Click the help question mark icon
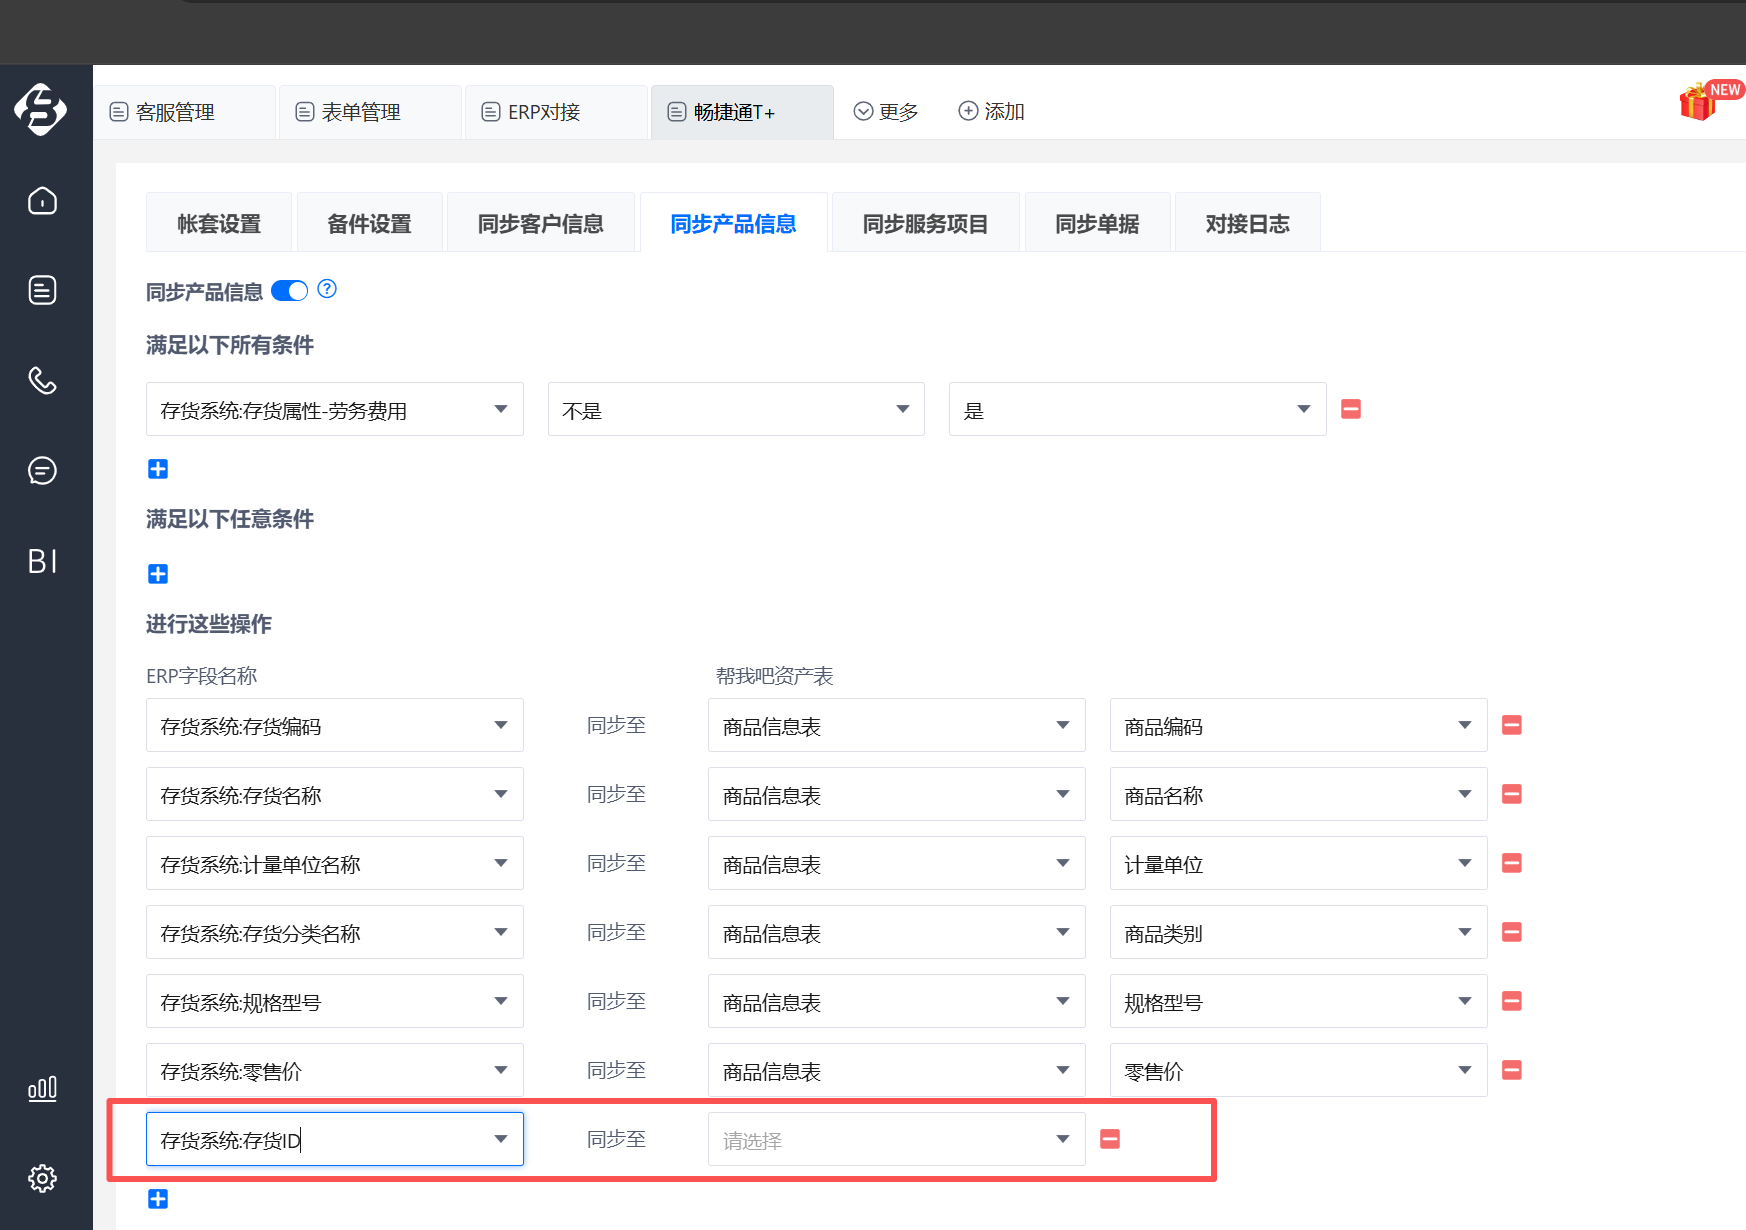The width and height of the screenshot is (1746, 1230). pos(327,289)
